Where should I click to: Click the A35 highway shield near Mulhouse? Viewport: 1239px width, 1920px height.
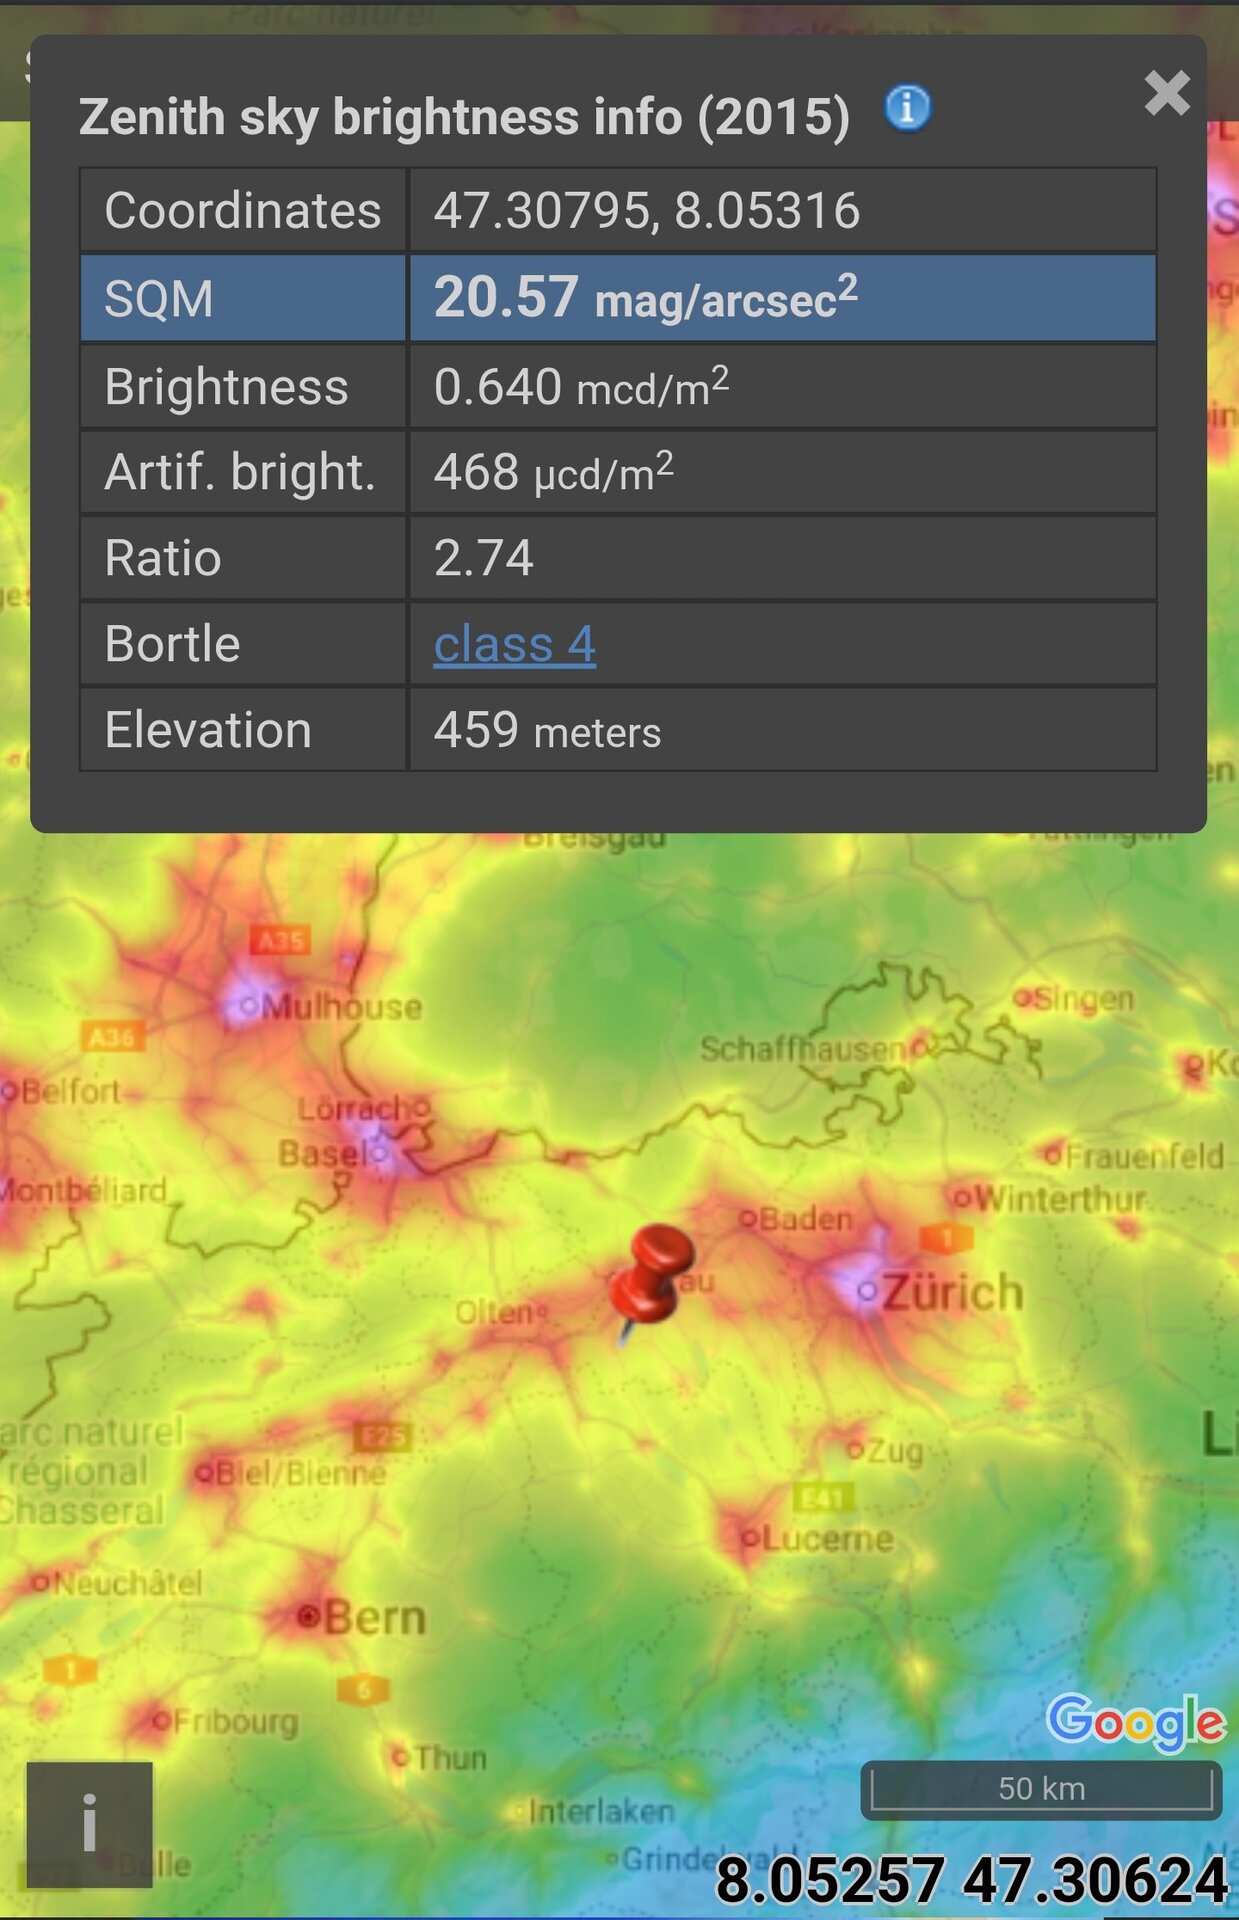tap(281, 941)
